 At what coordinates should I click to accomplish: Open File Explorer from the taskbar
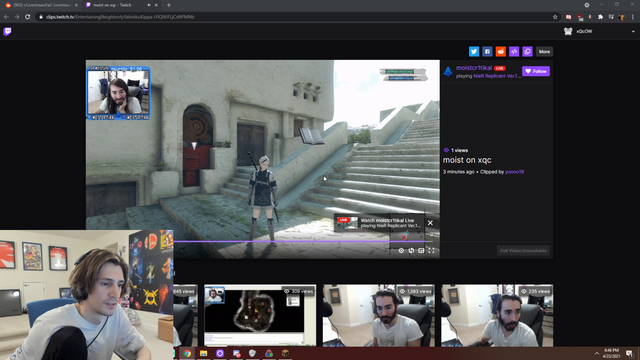pyautogui.click(x=203, y=353)
